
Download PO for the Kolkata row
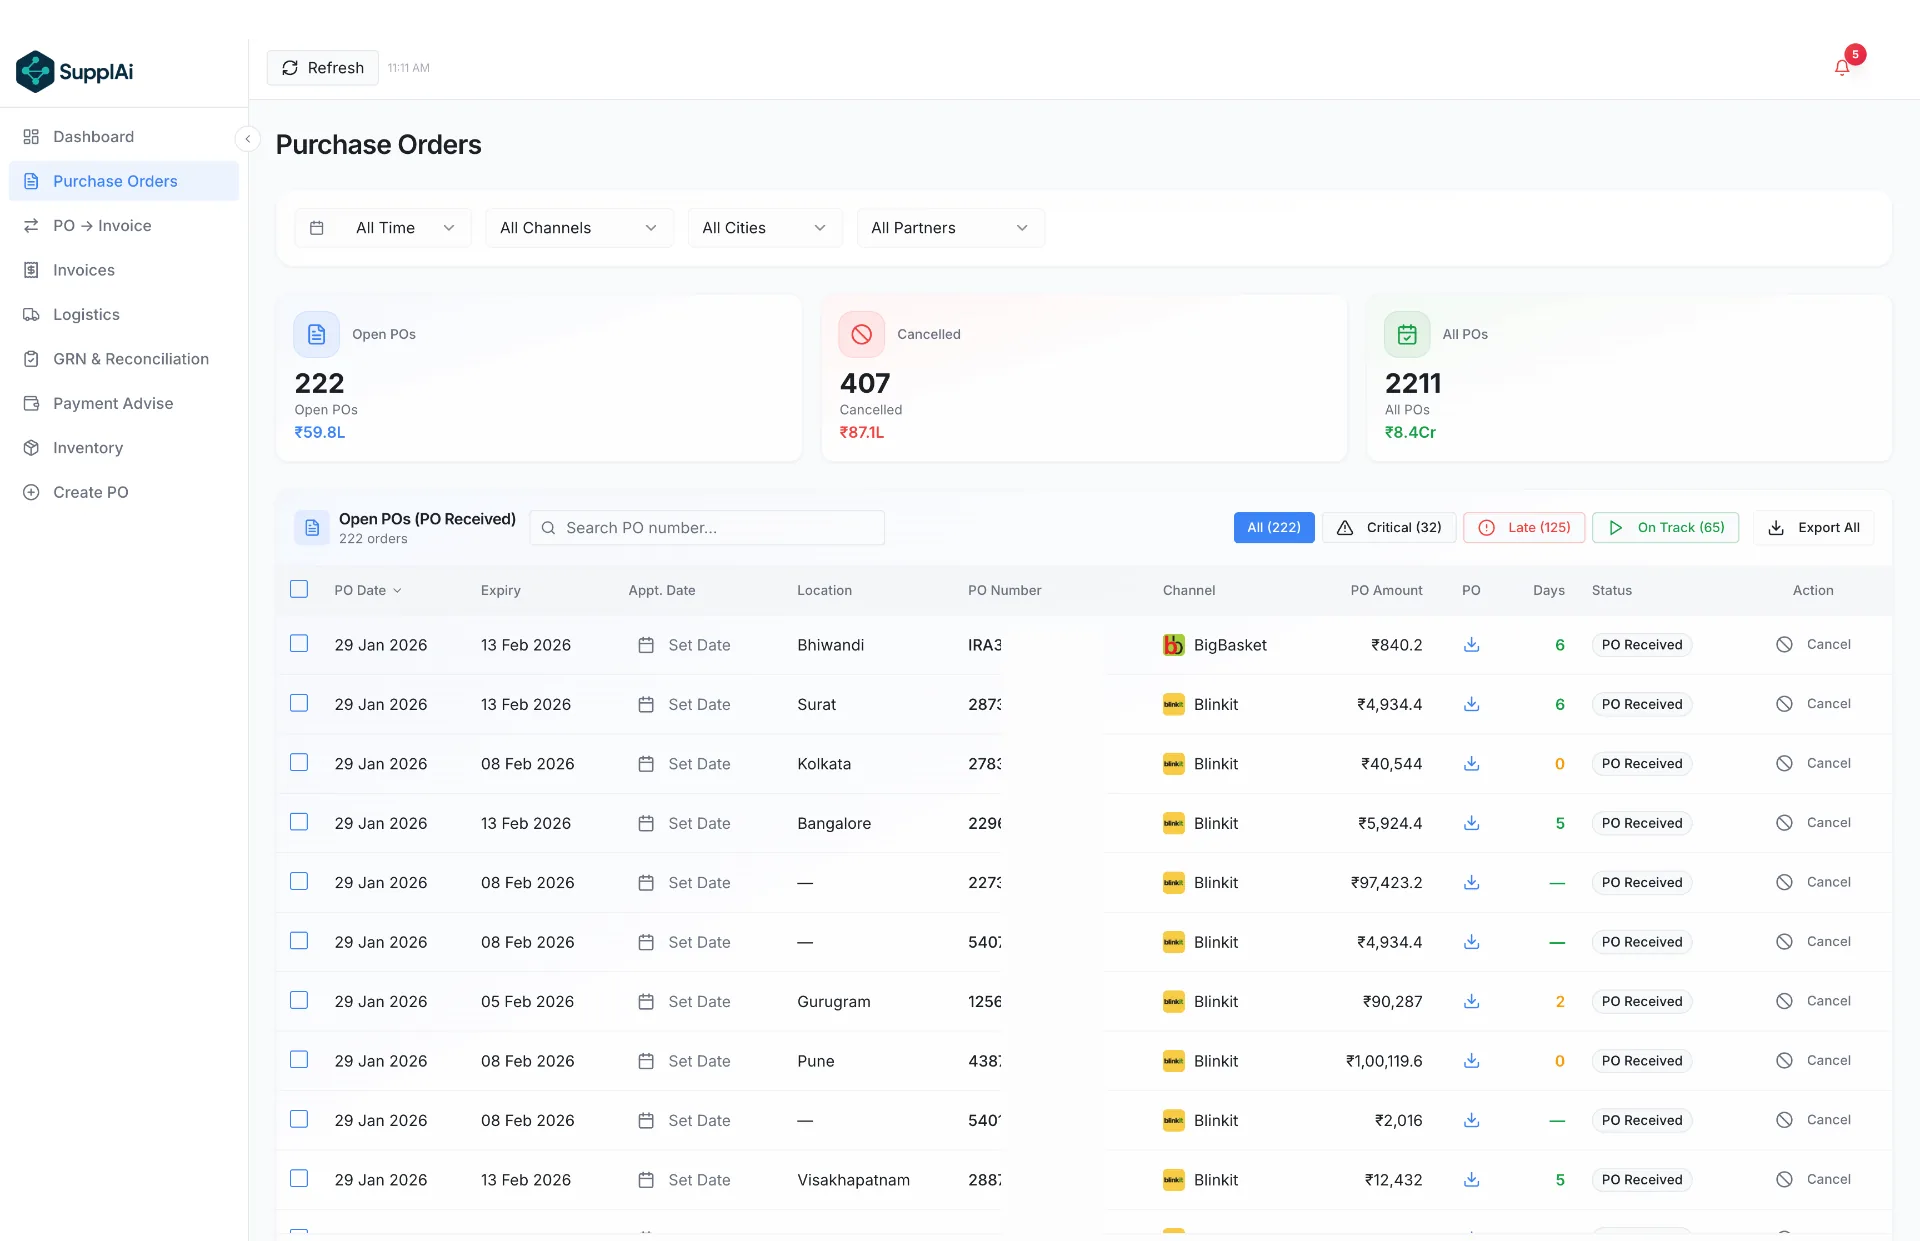[1471, 764]
